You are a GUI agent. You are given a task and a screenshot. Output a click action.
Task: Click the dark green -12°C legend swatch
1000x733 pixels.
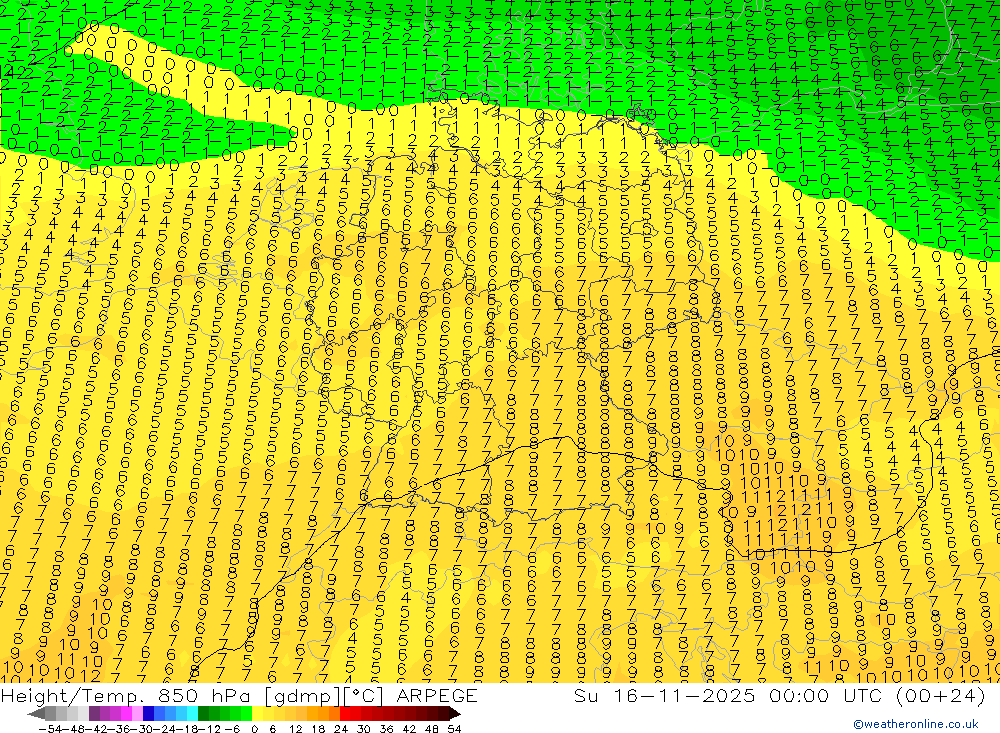(203, 713)
